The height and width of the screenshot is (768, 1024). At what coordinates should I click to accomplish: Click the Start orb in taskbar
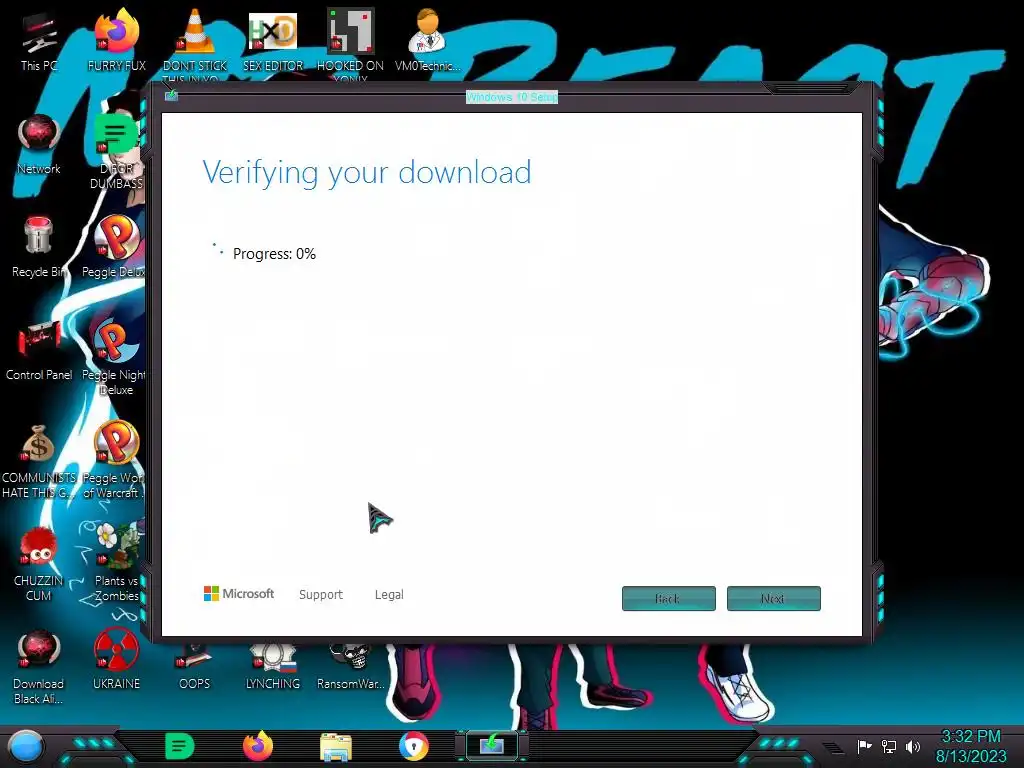click(x=26, y=746)
